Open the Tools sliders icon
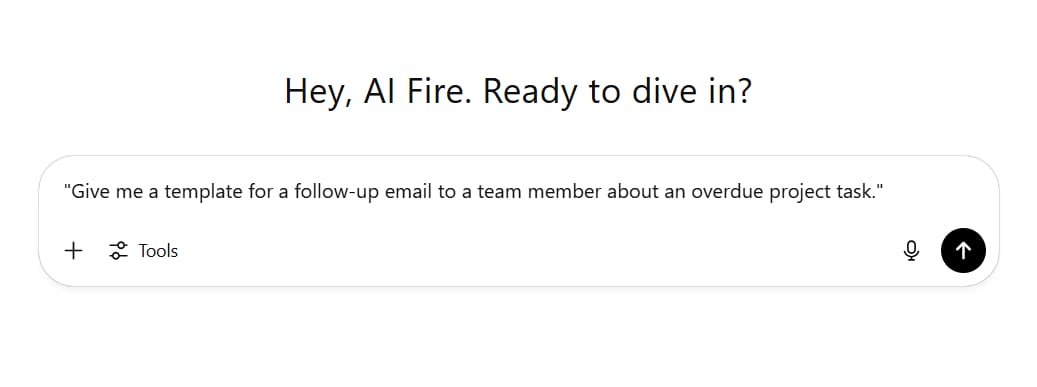The width and height of the screenshot is (1037, 387). [x=118, y=251]
